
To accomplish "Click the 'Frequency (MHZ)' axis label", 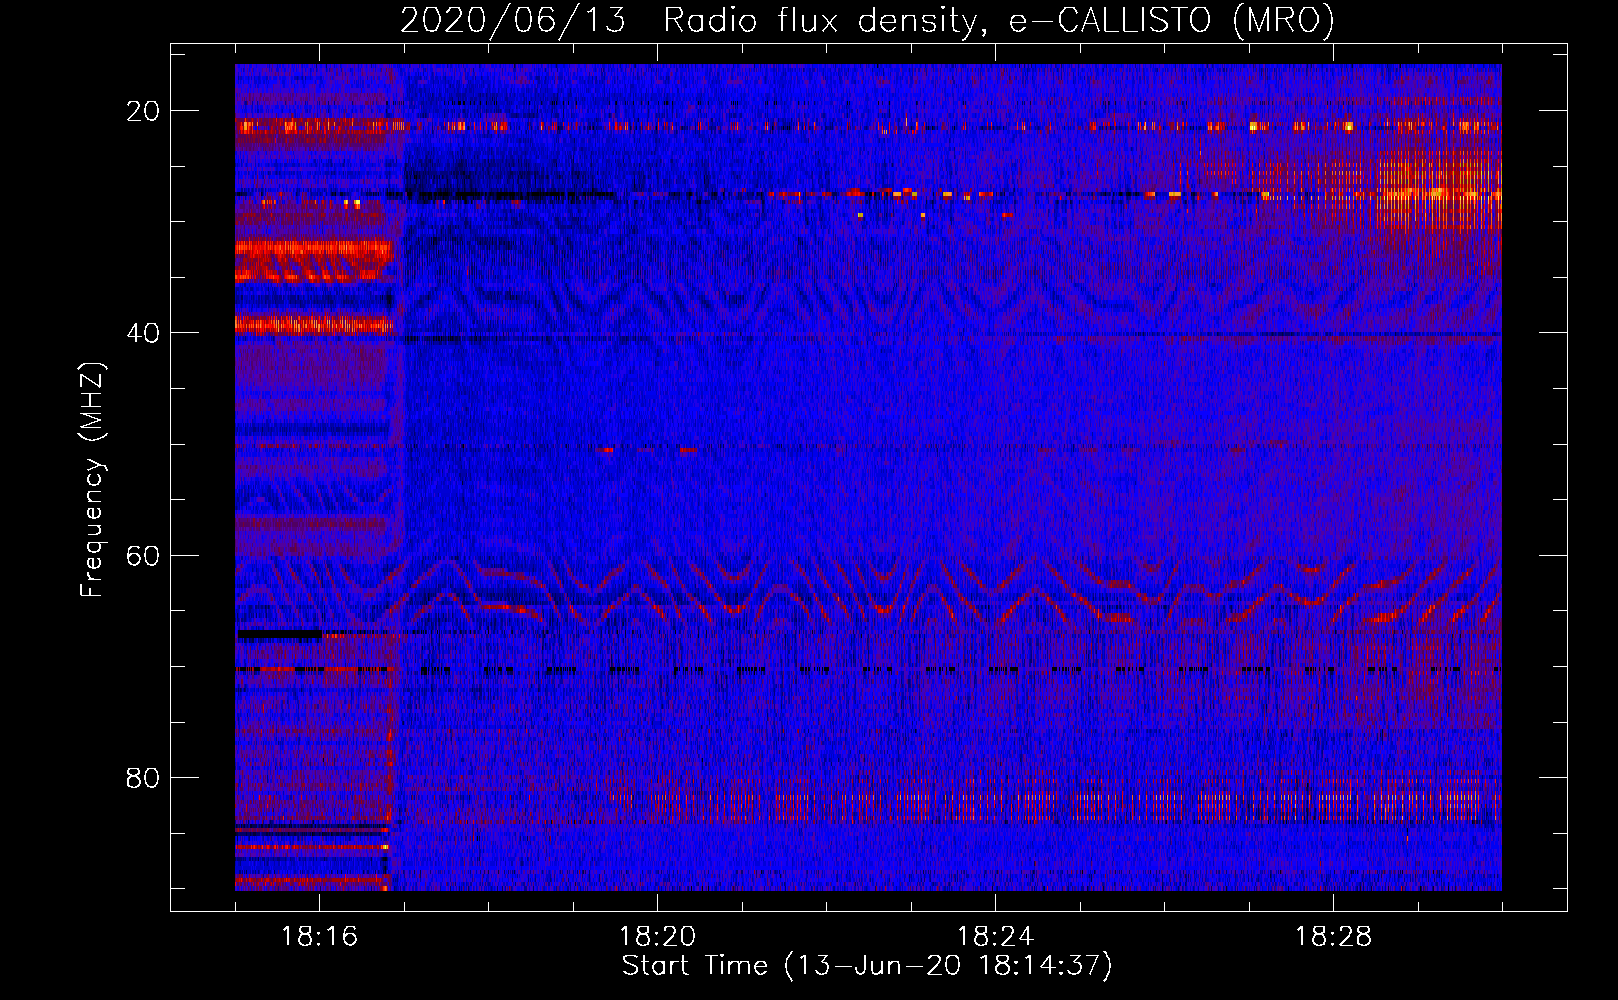I will pyautogui.click(x=92, y=480).
